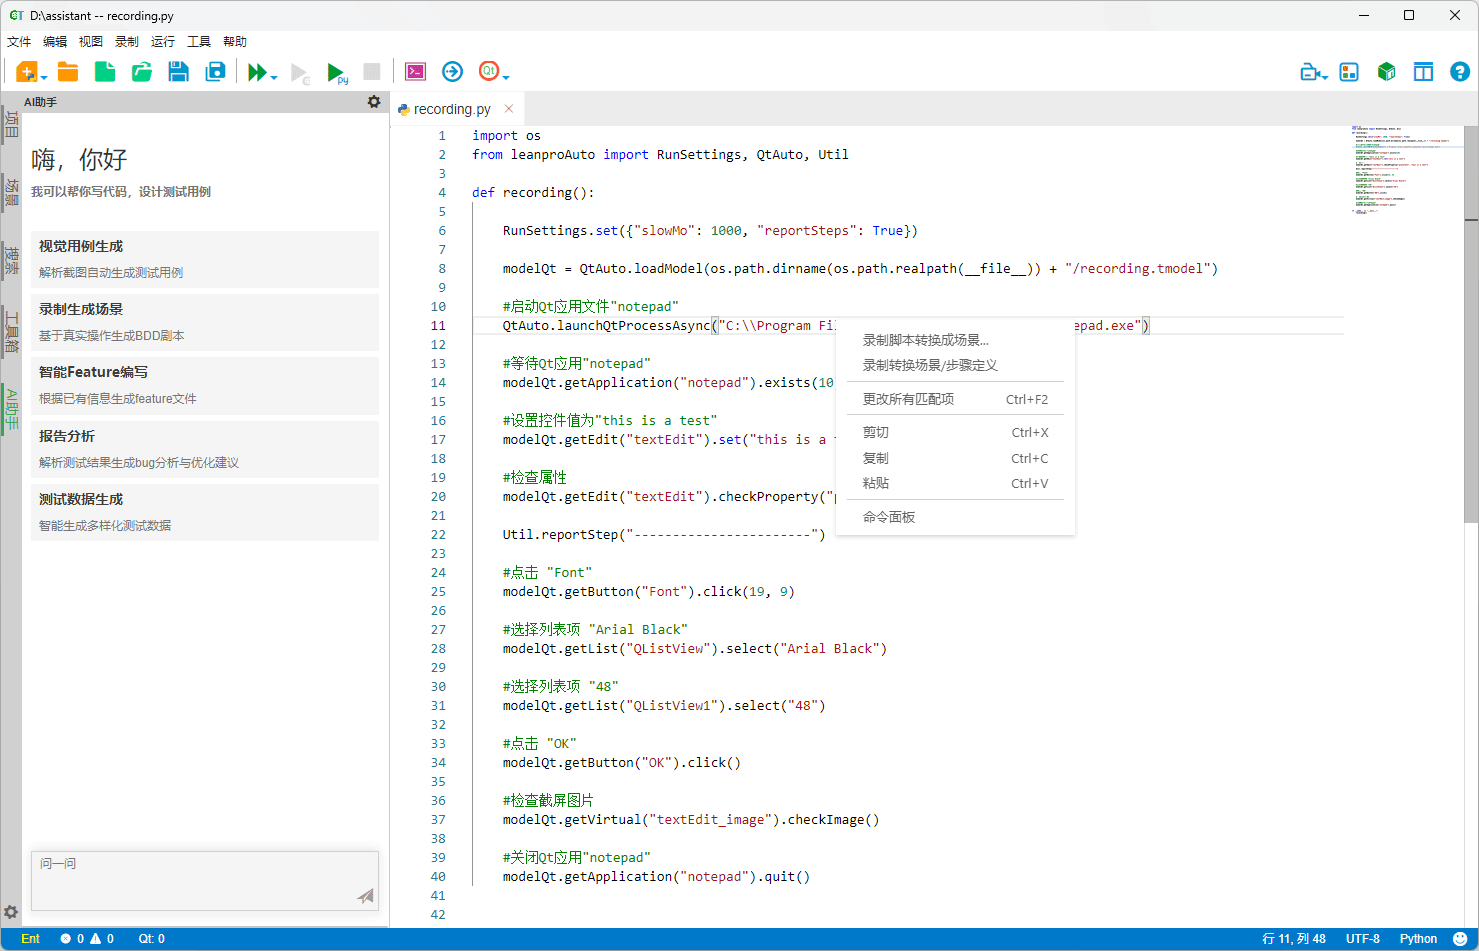The width and height of the screenshot is (1479, 951).
Task: Click the code minimap preview
Action: click(x=1405, y=170)
